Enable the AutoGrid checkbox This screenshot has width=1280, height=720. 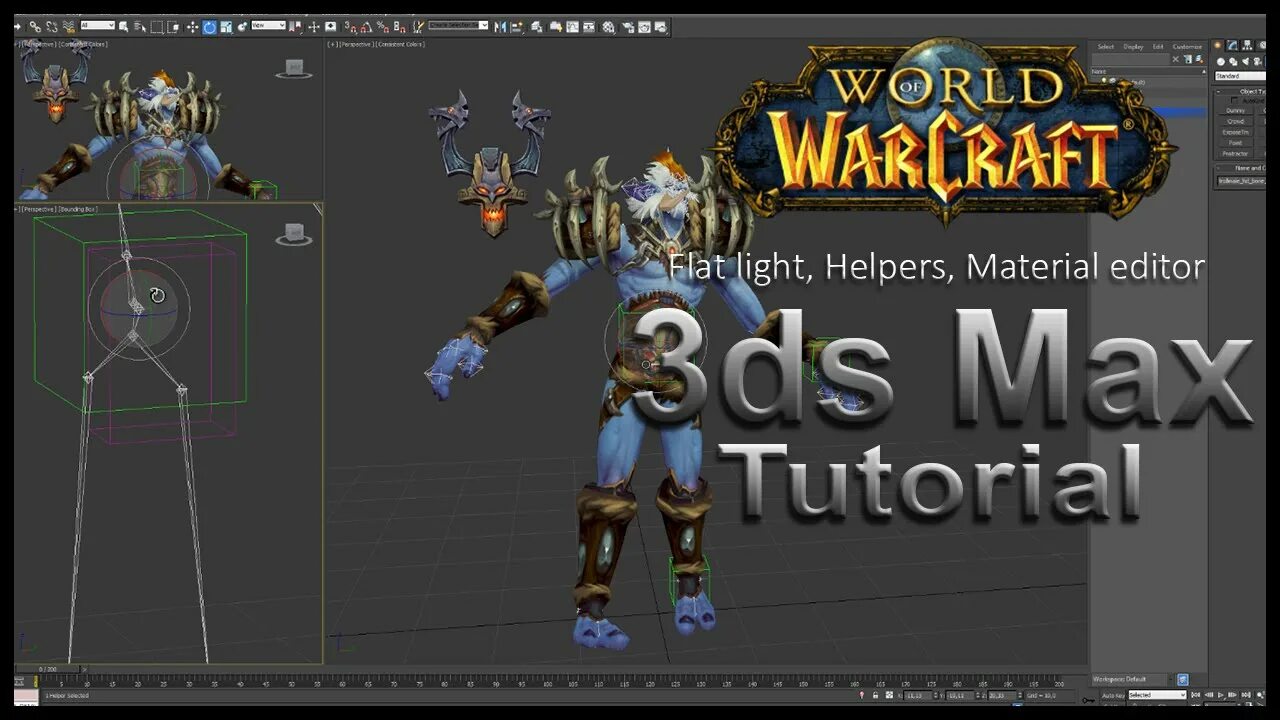pos(1235,100)
